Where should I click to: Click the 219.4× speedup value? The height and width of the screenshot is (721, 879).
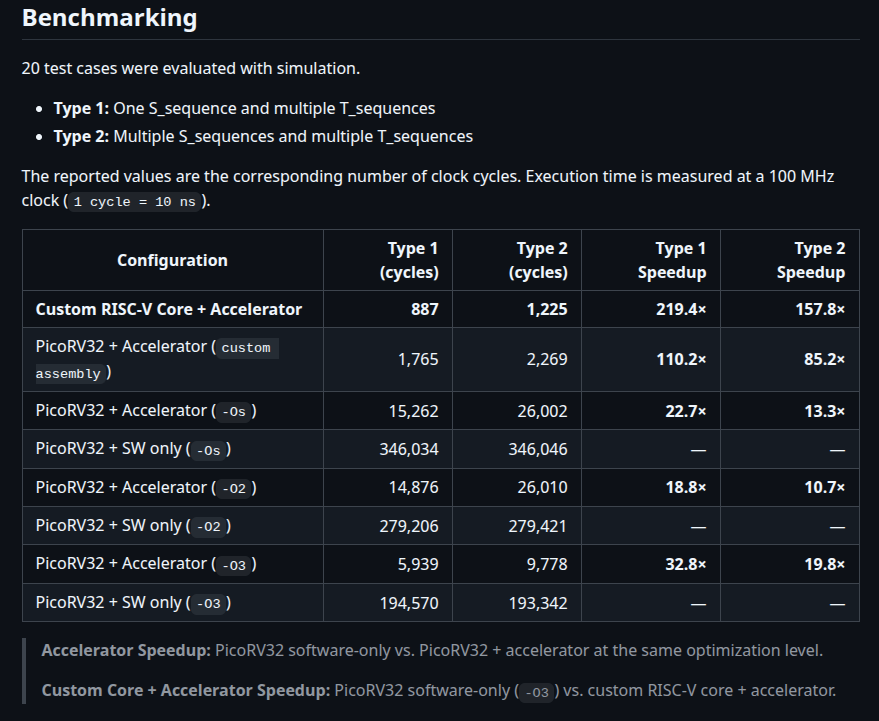tap(681, 309)
